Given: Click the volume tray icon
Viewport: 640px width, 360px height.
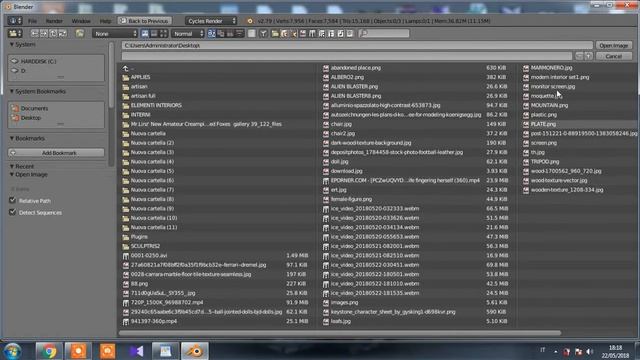Looking at the screenshot, I should coord(589,351).
